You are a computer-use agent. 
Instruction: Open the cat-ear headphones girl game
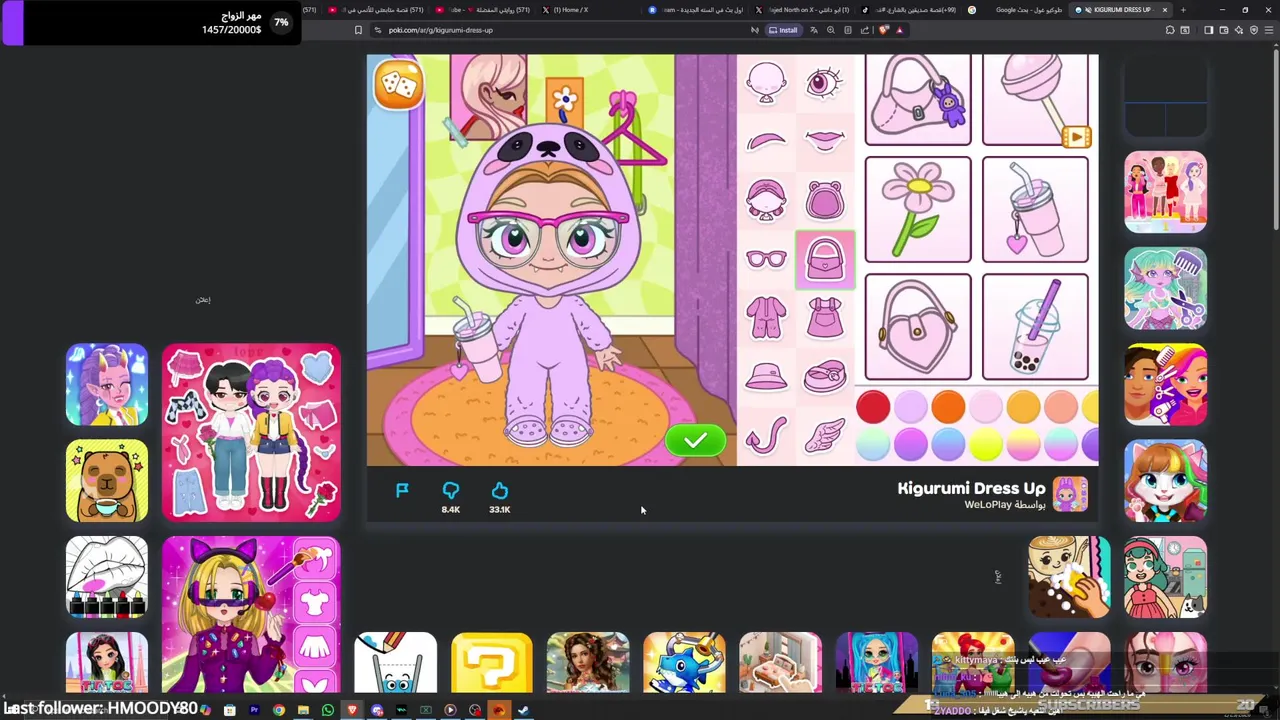(251, 614)
